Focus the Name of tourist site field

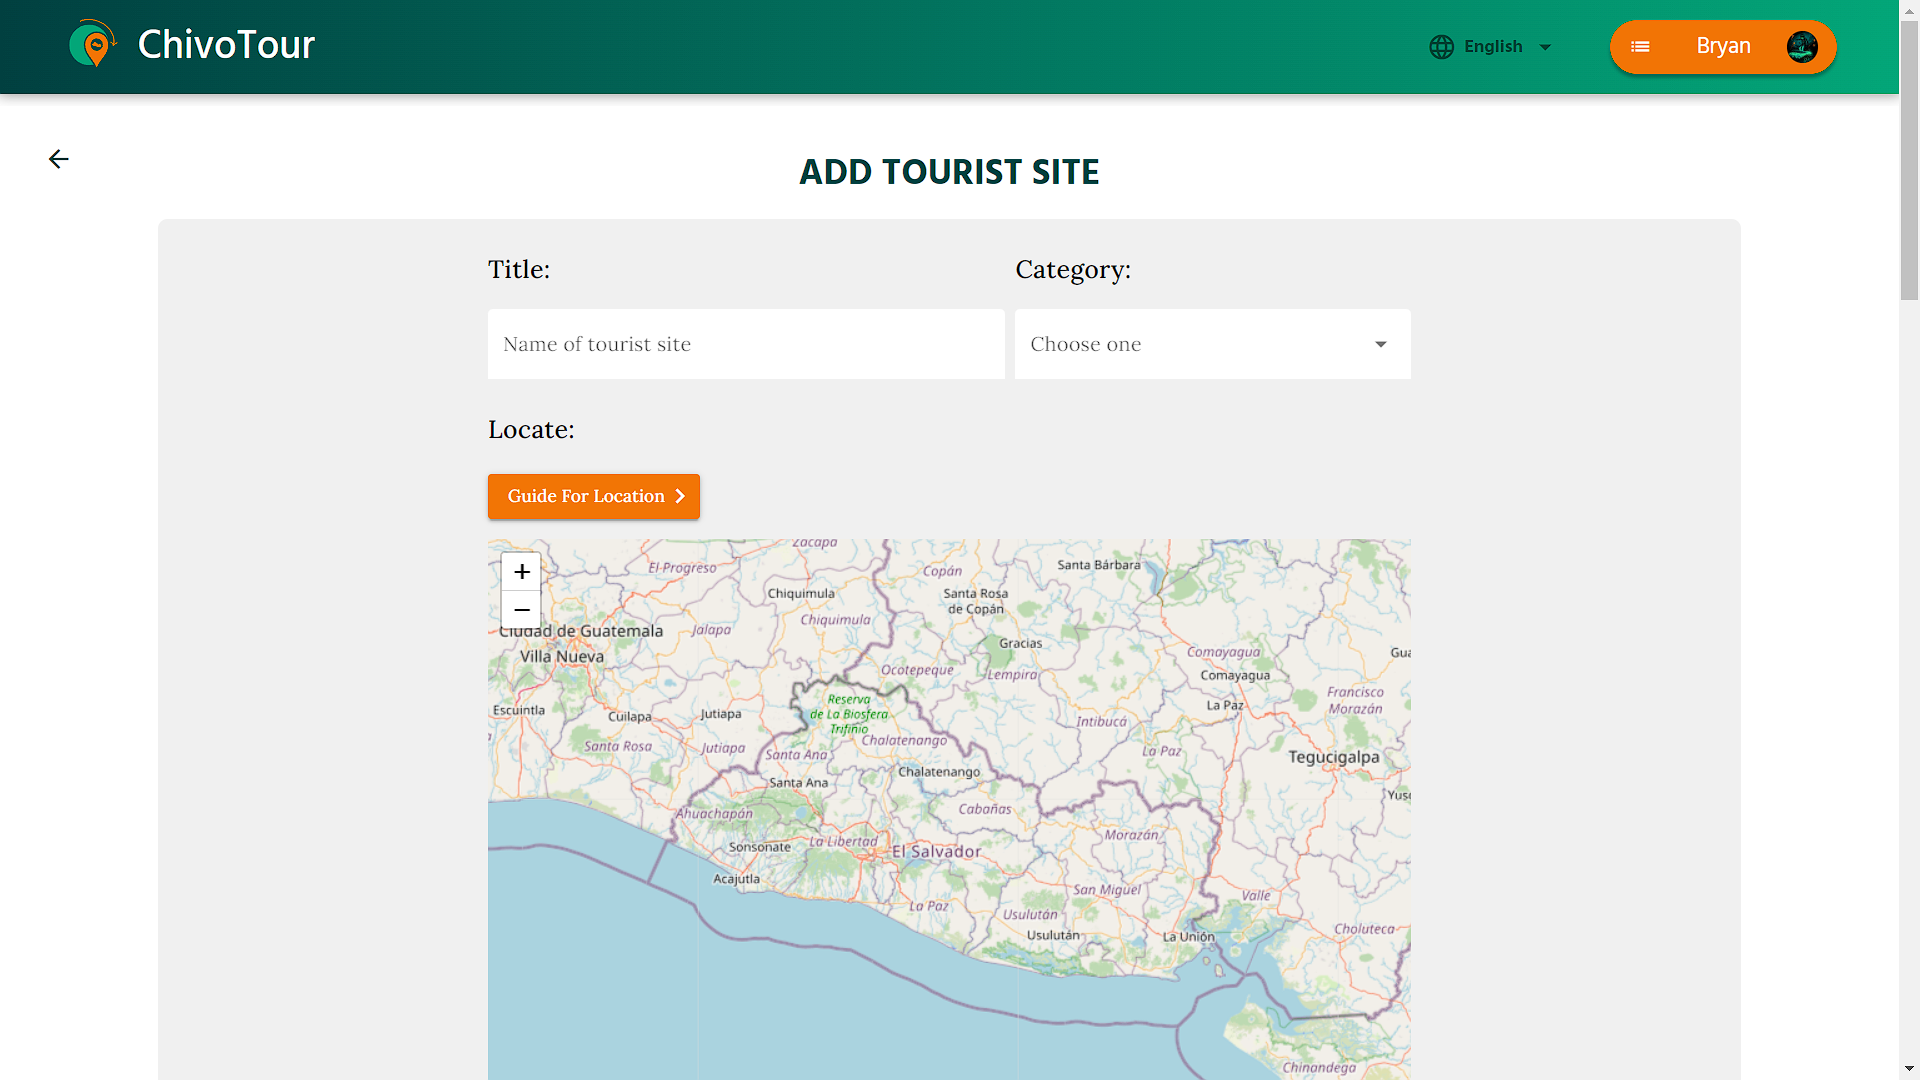coord(746,344)
